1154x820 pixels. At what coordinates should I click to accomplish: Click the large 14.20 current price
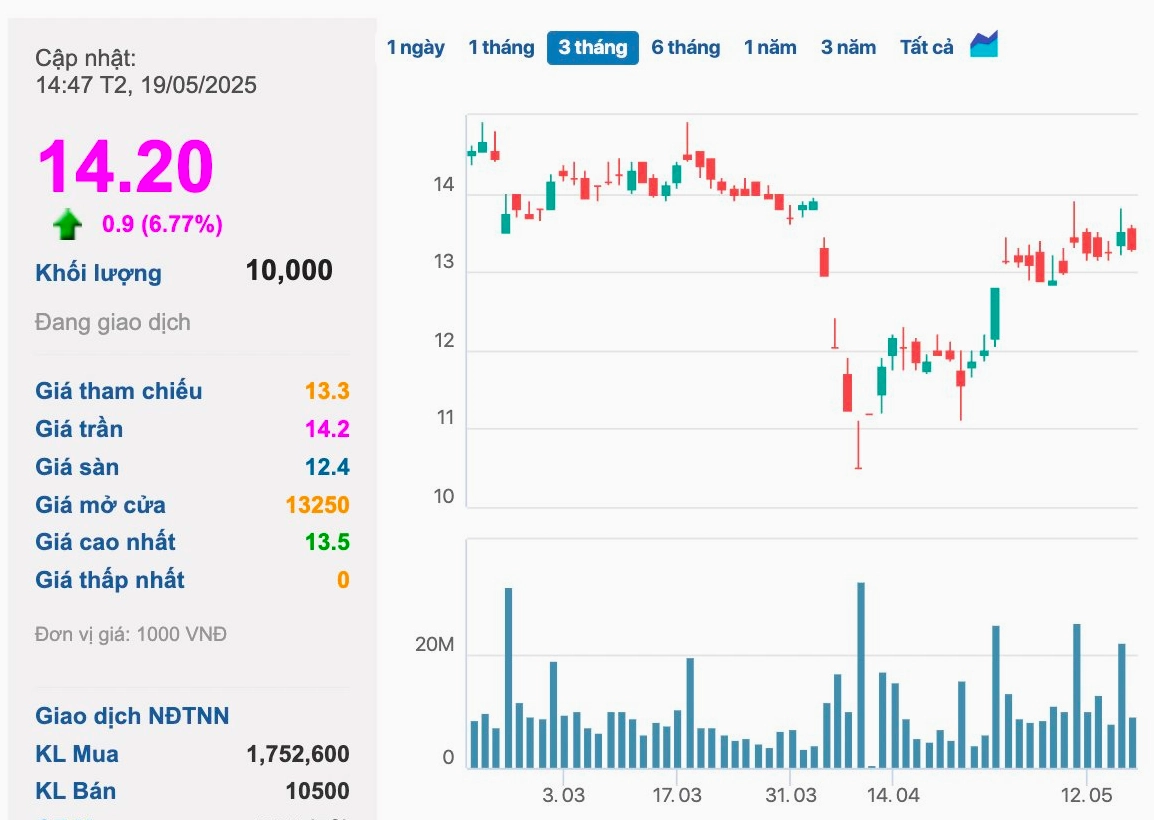[x=126, y=167]
